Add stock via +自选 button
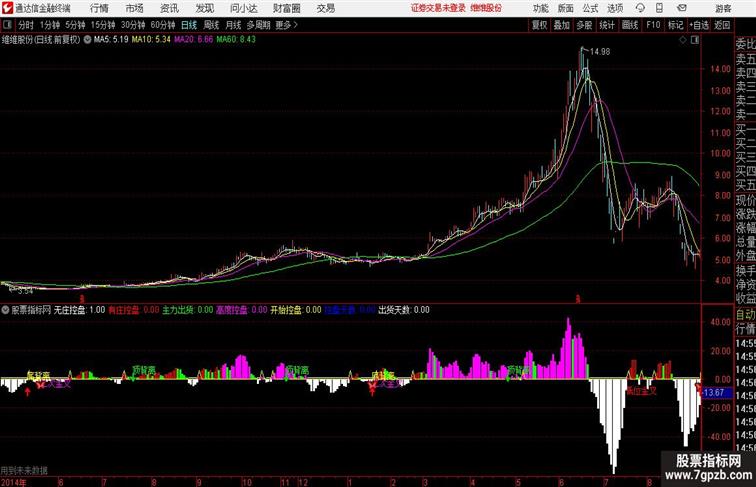Viewport: 756px width, 487px height. point(699,25)
